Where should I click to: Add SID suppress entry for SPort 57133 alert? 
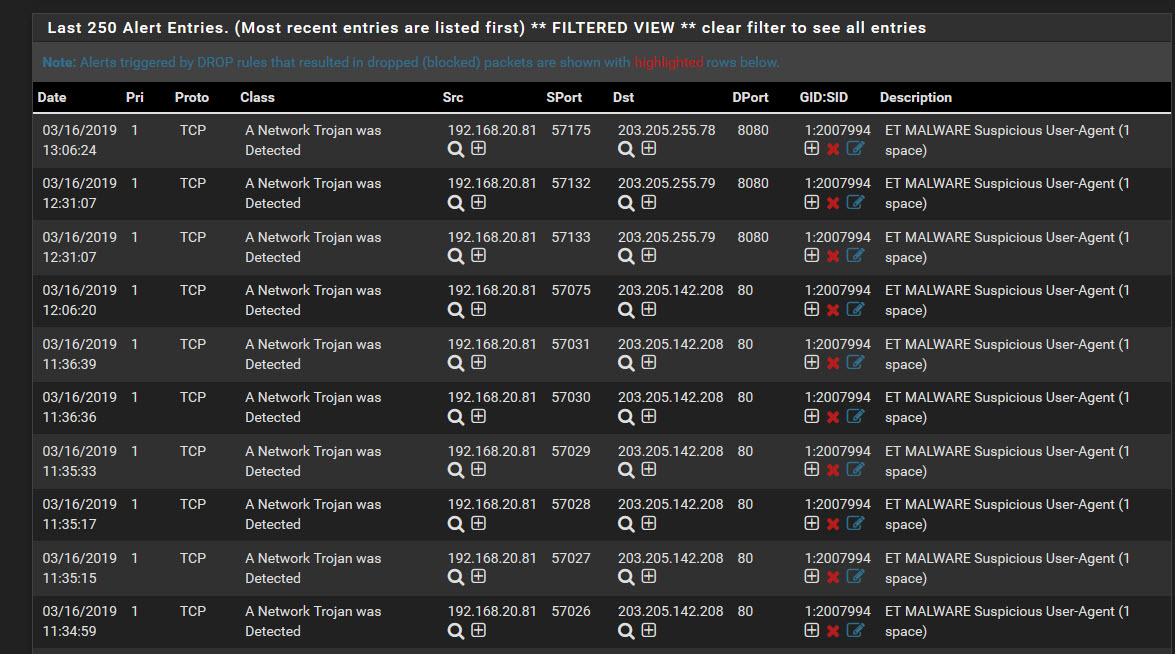point(812,255)
